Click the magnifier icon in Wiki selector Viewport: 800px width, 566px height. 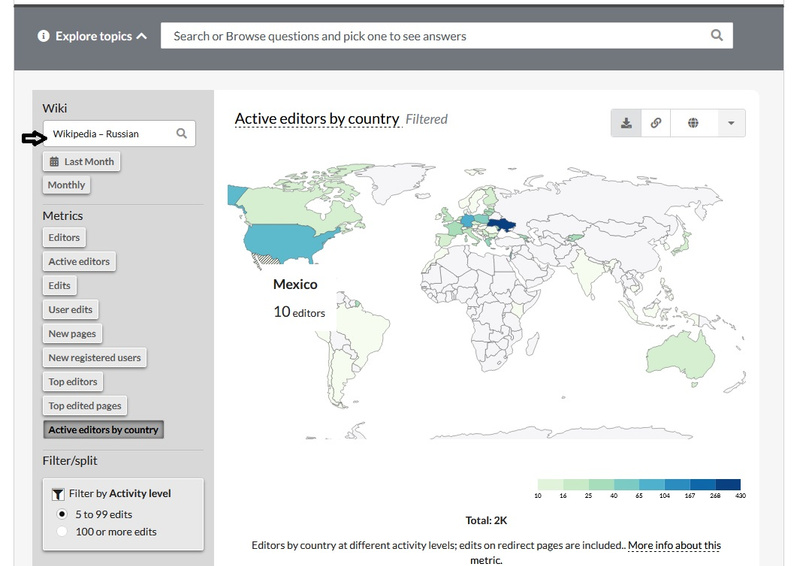[x=181, y=133]
